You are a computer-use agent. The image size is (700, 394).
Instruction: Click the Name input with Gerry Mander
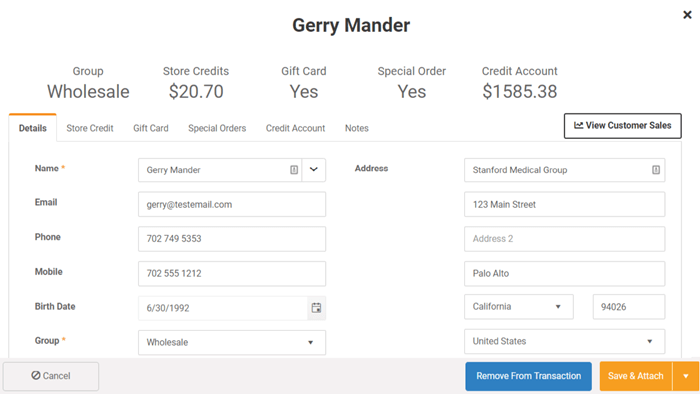[x=220, y=170]
